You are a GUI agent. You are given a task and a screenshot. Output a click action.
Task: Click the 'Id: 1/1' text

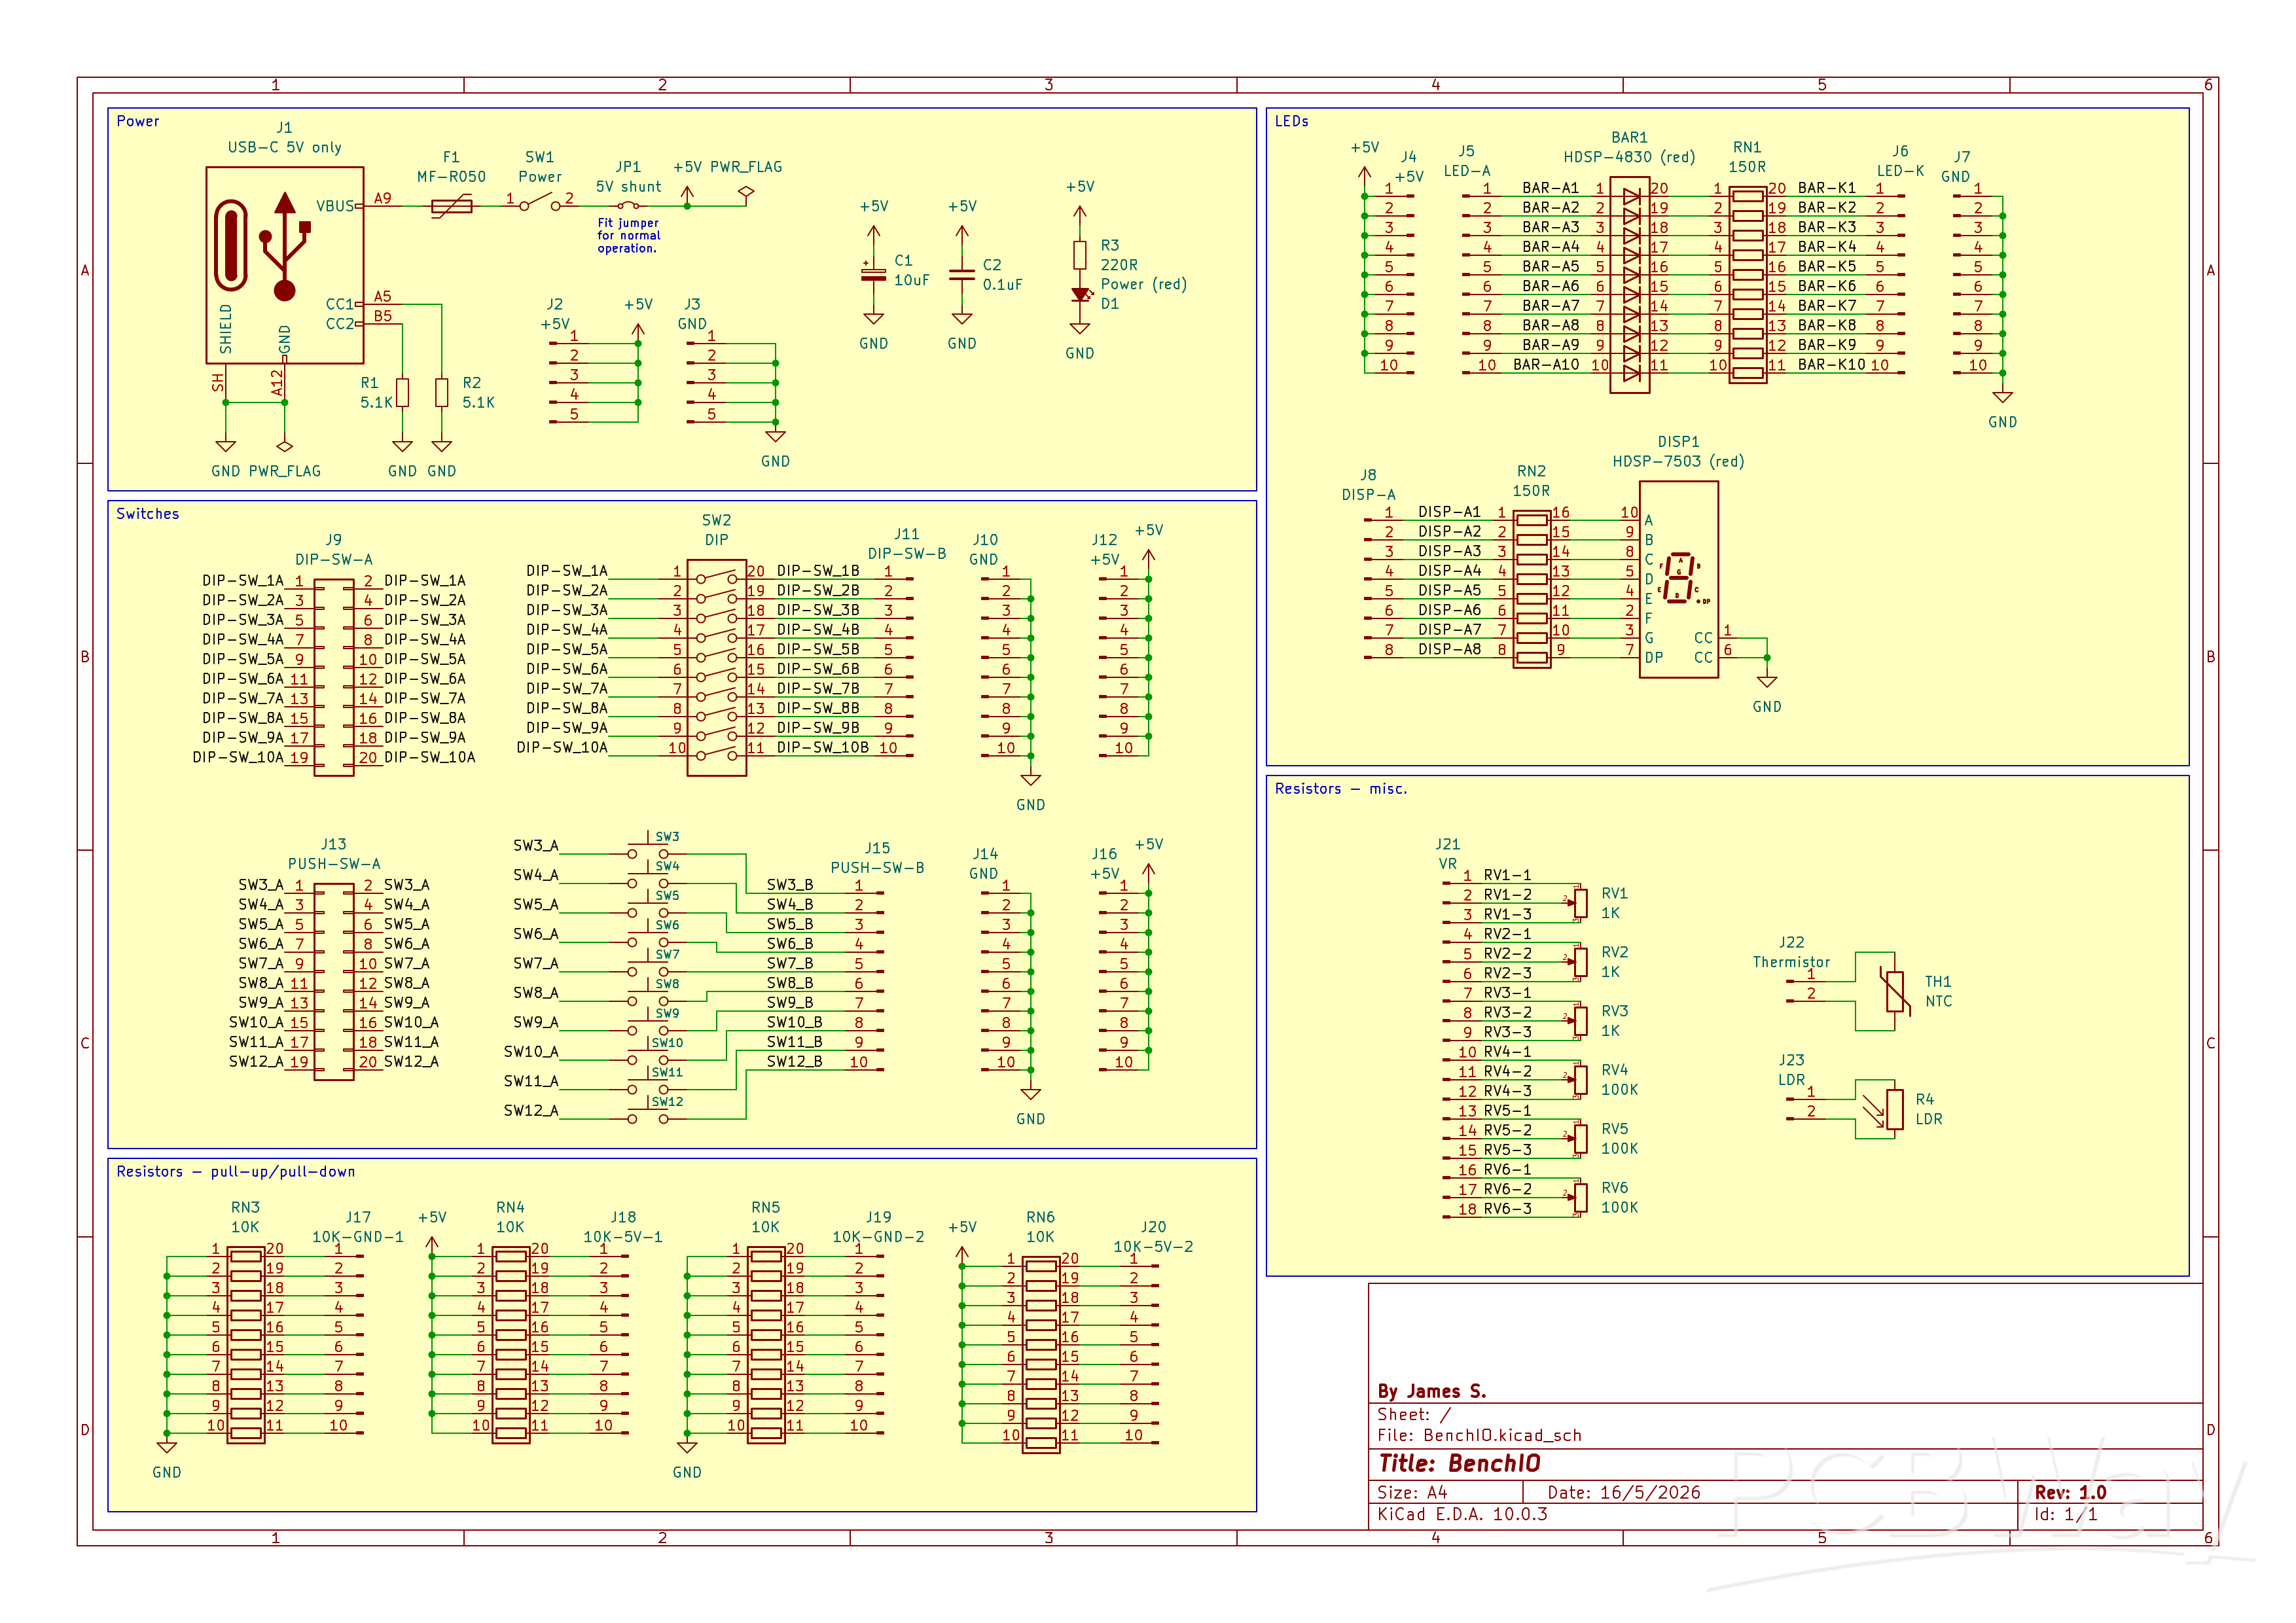2066,1514
